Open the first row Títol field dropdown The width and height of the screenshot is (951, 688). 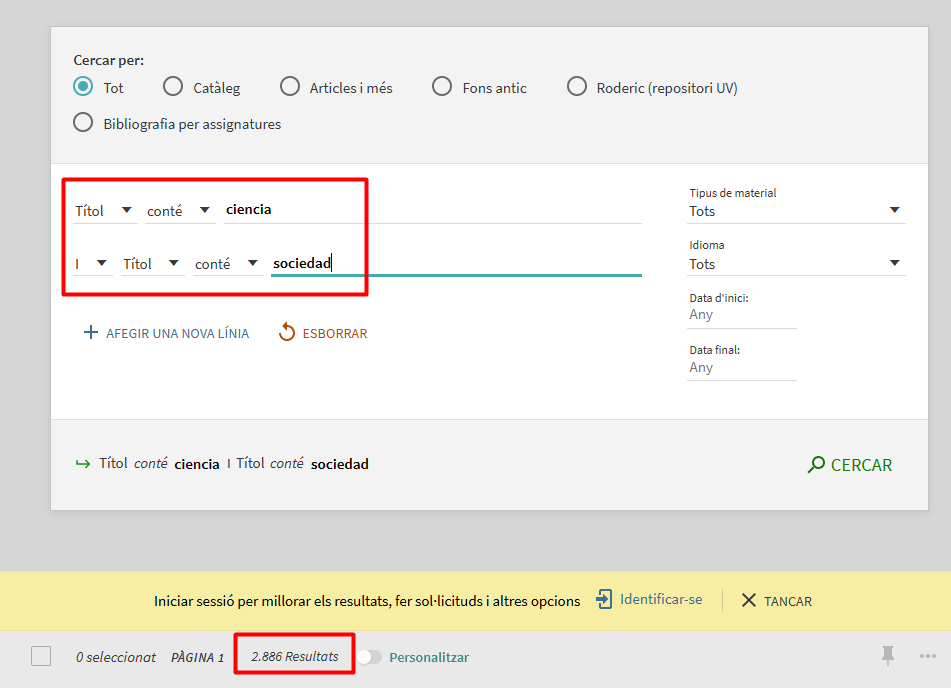click(x=104, y=210)
